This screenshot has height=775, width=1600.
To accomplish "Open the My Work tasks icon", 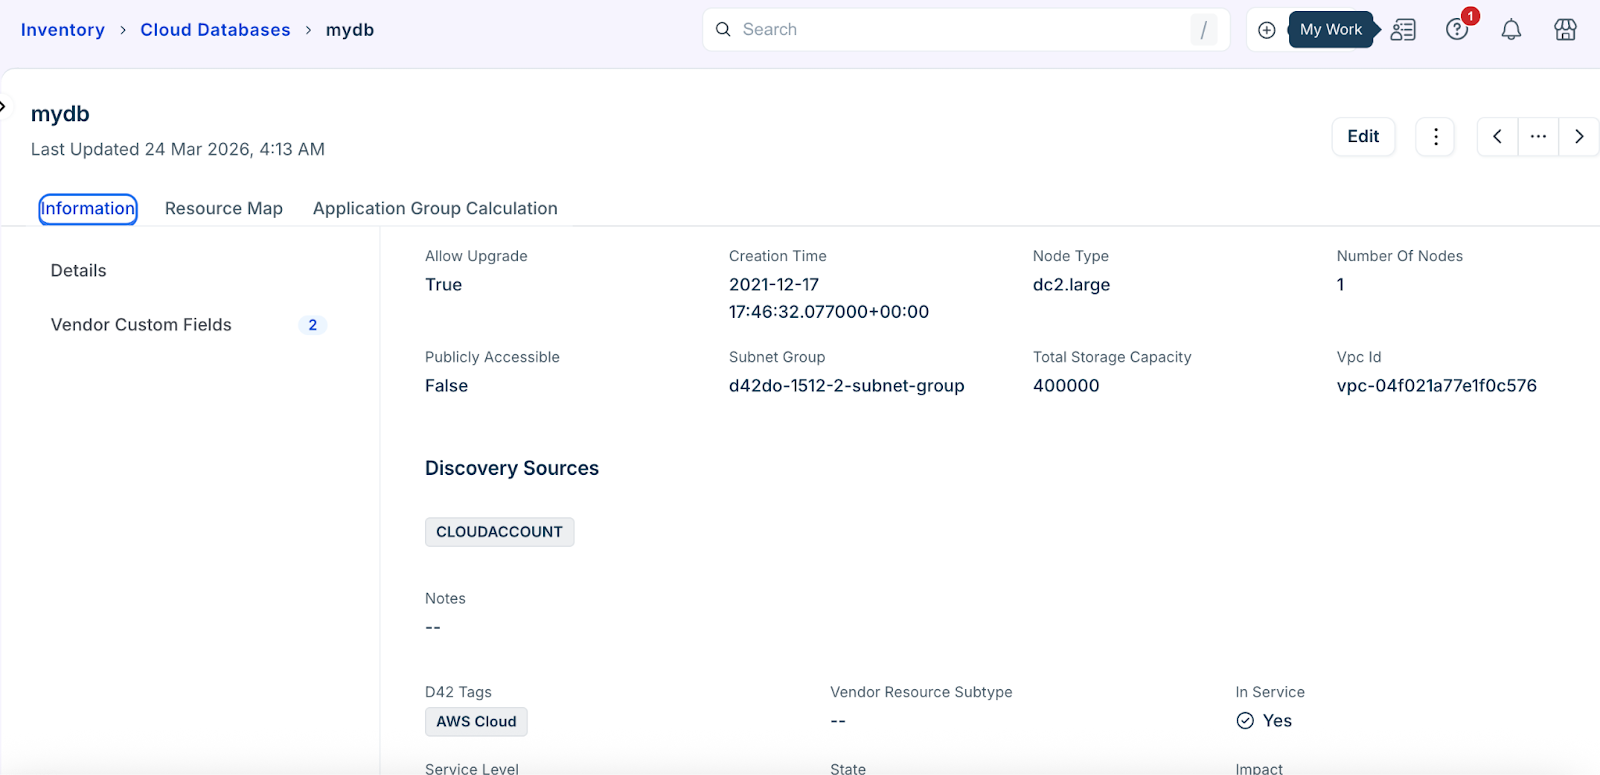I will point(1403,30).
